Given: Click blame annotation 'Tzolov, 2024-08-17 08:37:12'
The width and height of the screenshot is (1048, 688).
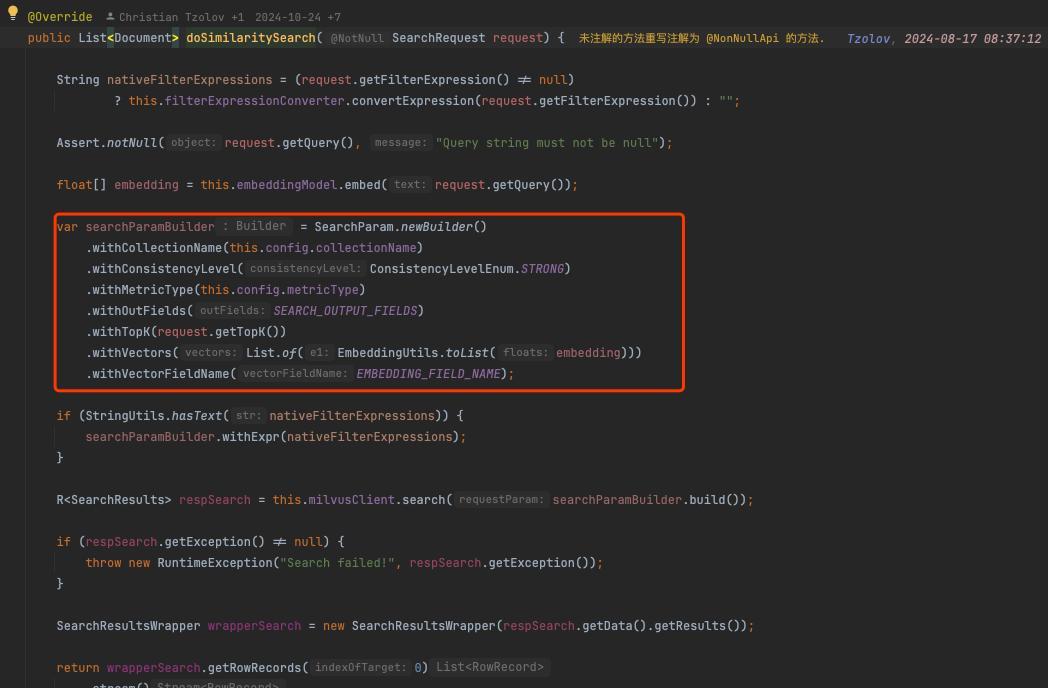Looking at the screenshot, I should (944, 38).
